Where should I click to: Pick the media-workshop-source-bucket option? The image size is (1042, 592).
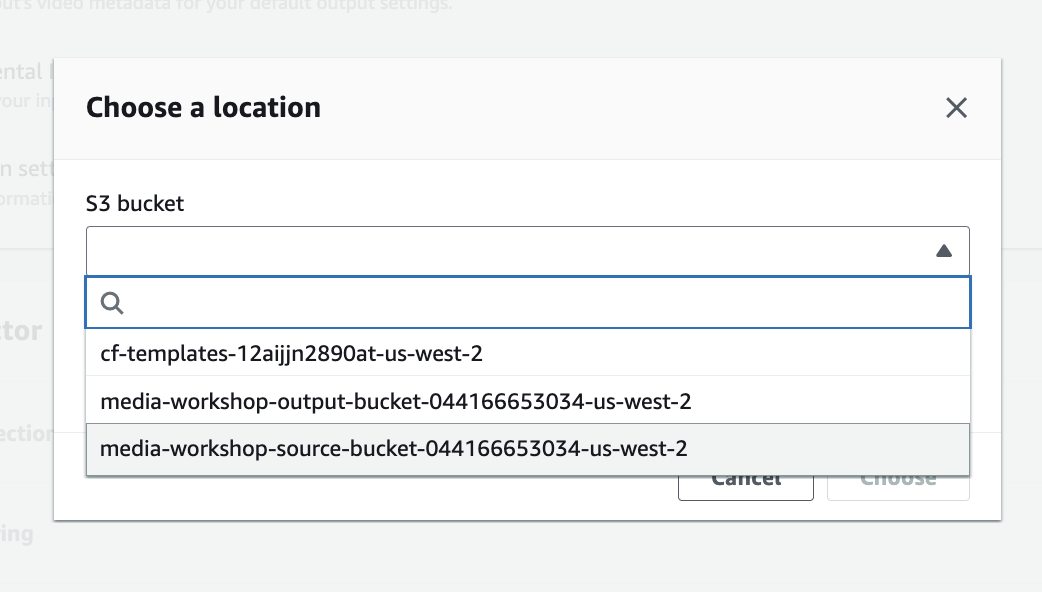click(x=394, y=449)
